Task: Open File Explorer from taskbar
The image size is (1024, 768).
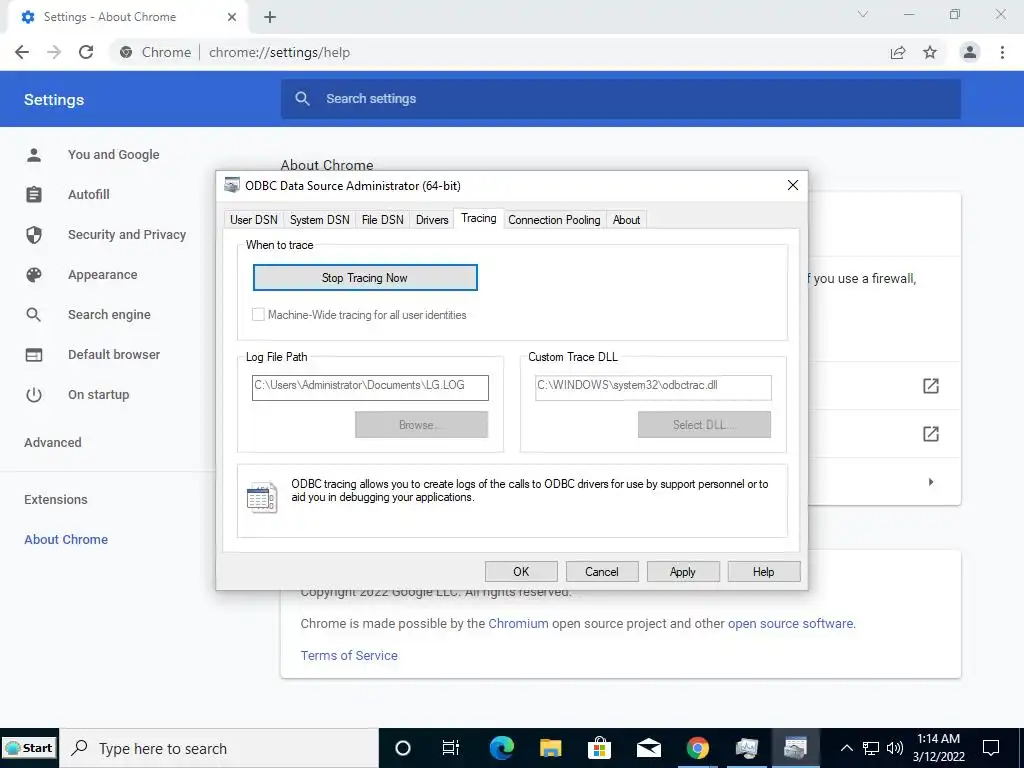Action: tap(551, 748)
